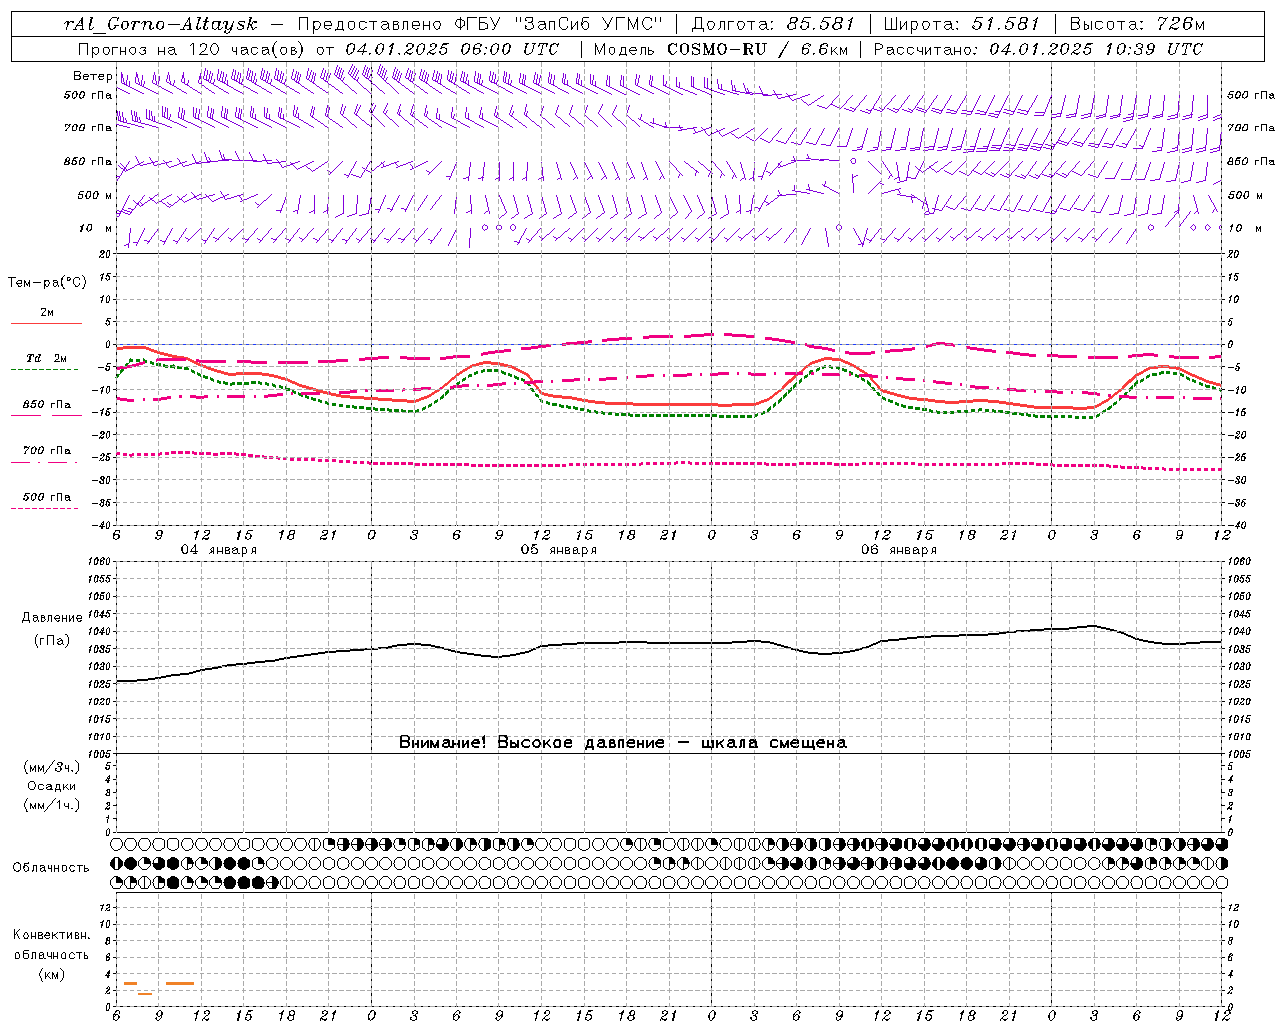Click the 1060 label atop left pressure axis
The width and height of the screenshot is (1280, 1024).
101,562
